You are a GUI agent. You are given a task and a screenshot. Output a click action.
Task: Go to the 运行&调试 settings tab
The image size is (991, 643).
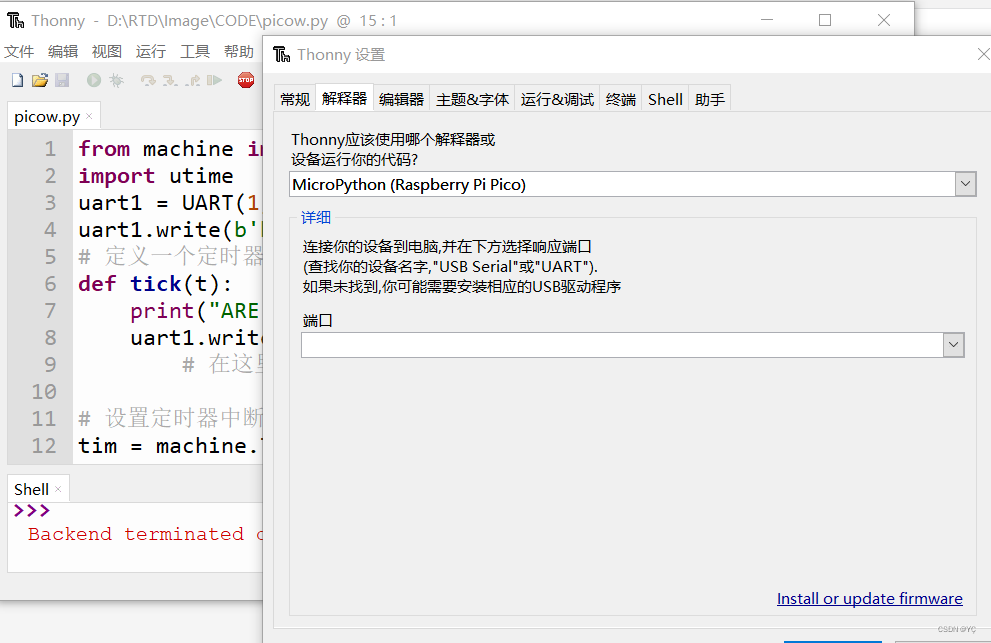point(557,99)
